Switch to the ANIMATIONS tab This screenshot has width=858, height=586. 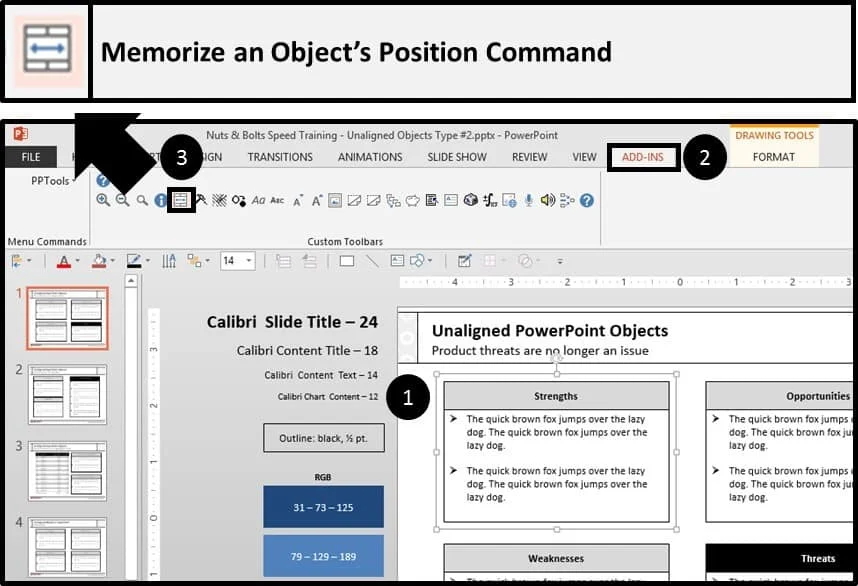[370, 157]
